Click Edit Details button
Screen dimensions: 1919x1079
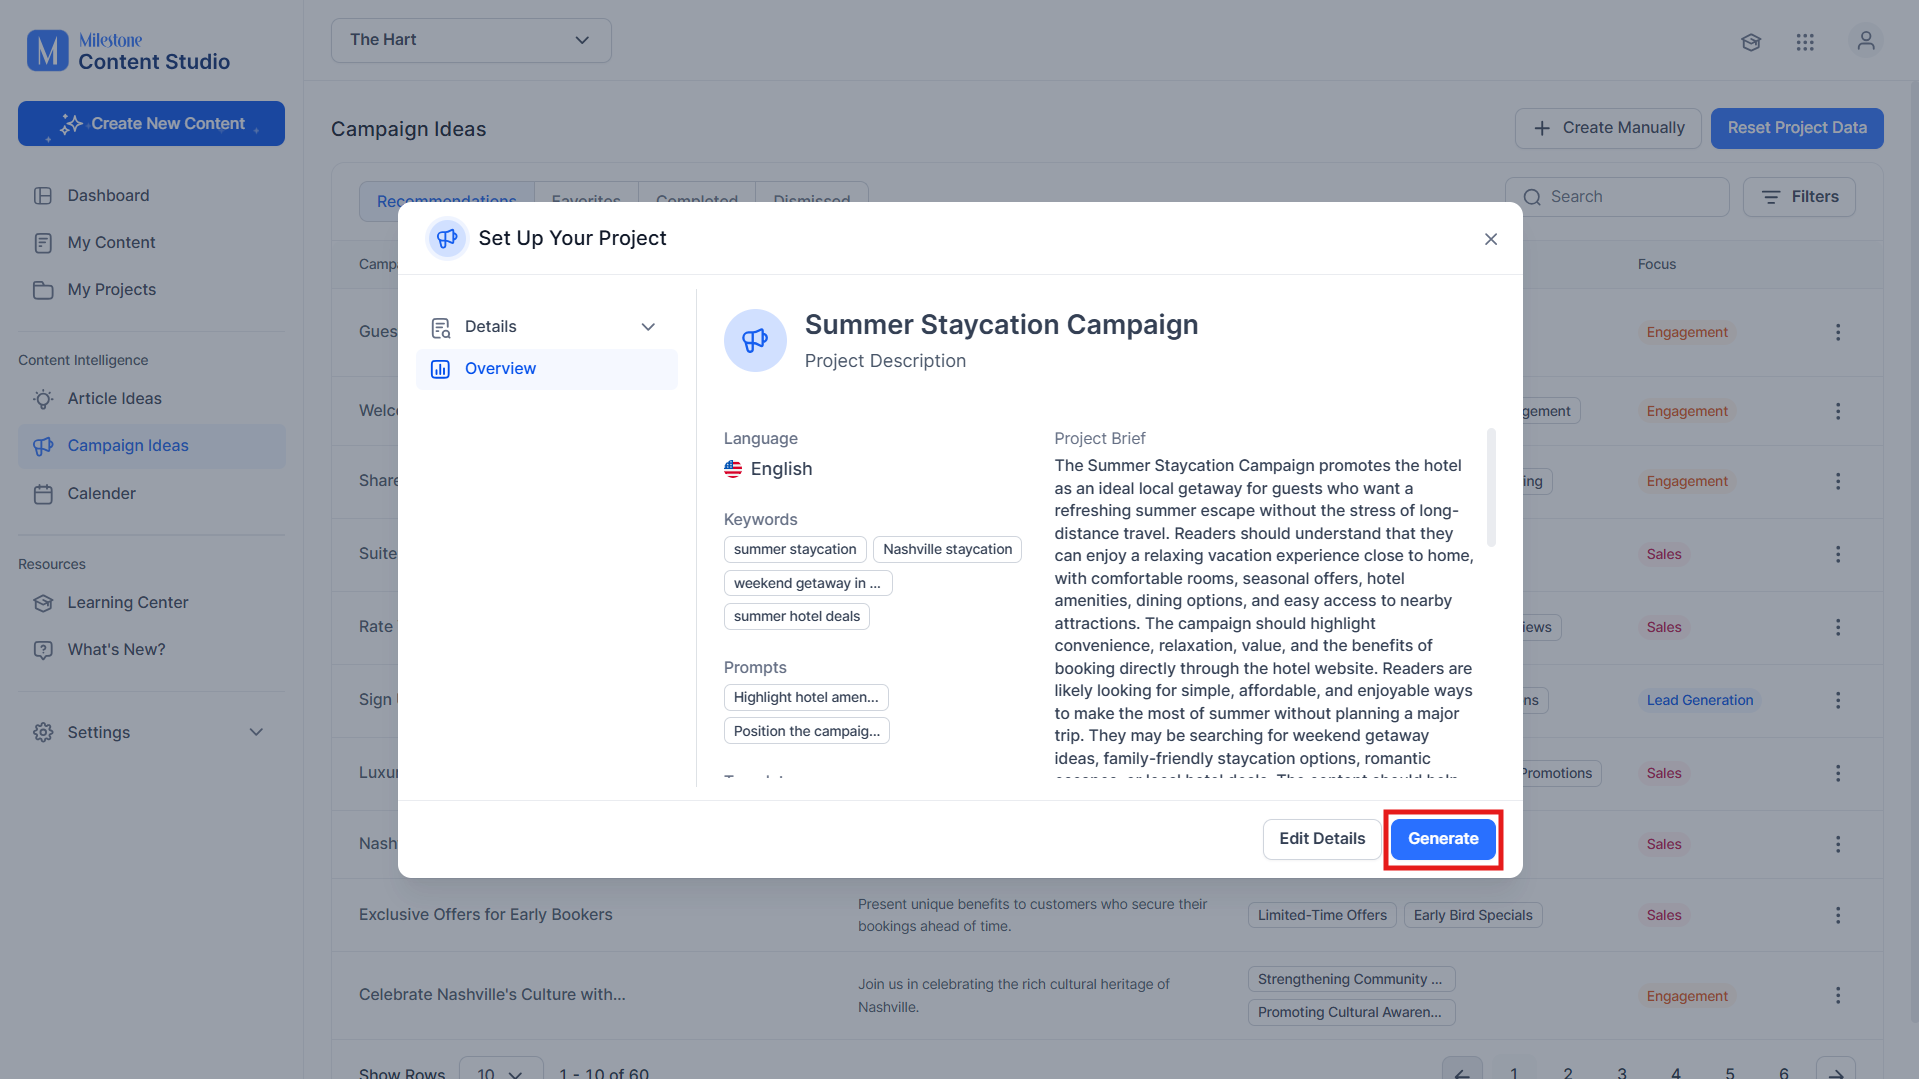pos(1322,839)
